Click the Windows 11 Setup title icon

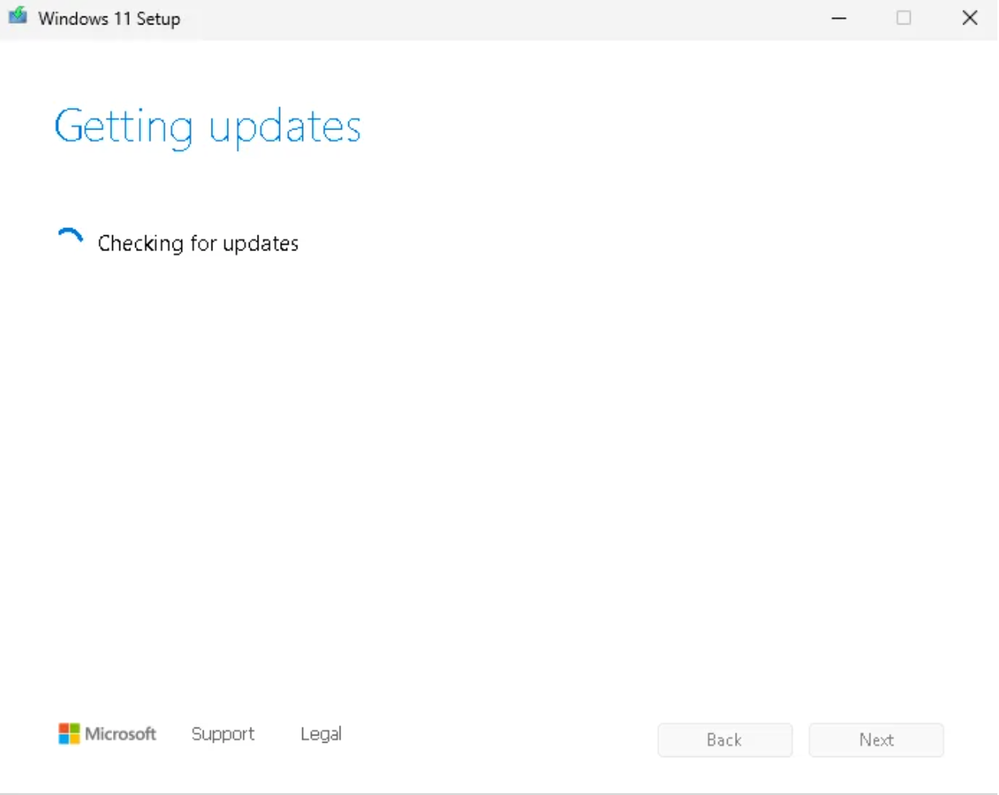click(x=18, y=16)
